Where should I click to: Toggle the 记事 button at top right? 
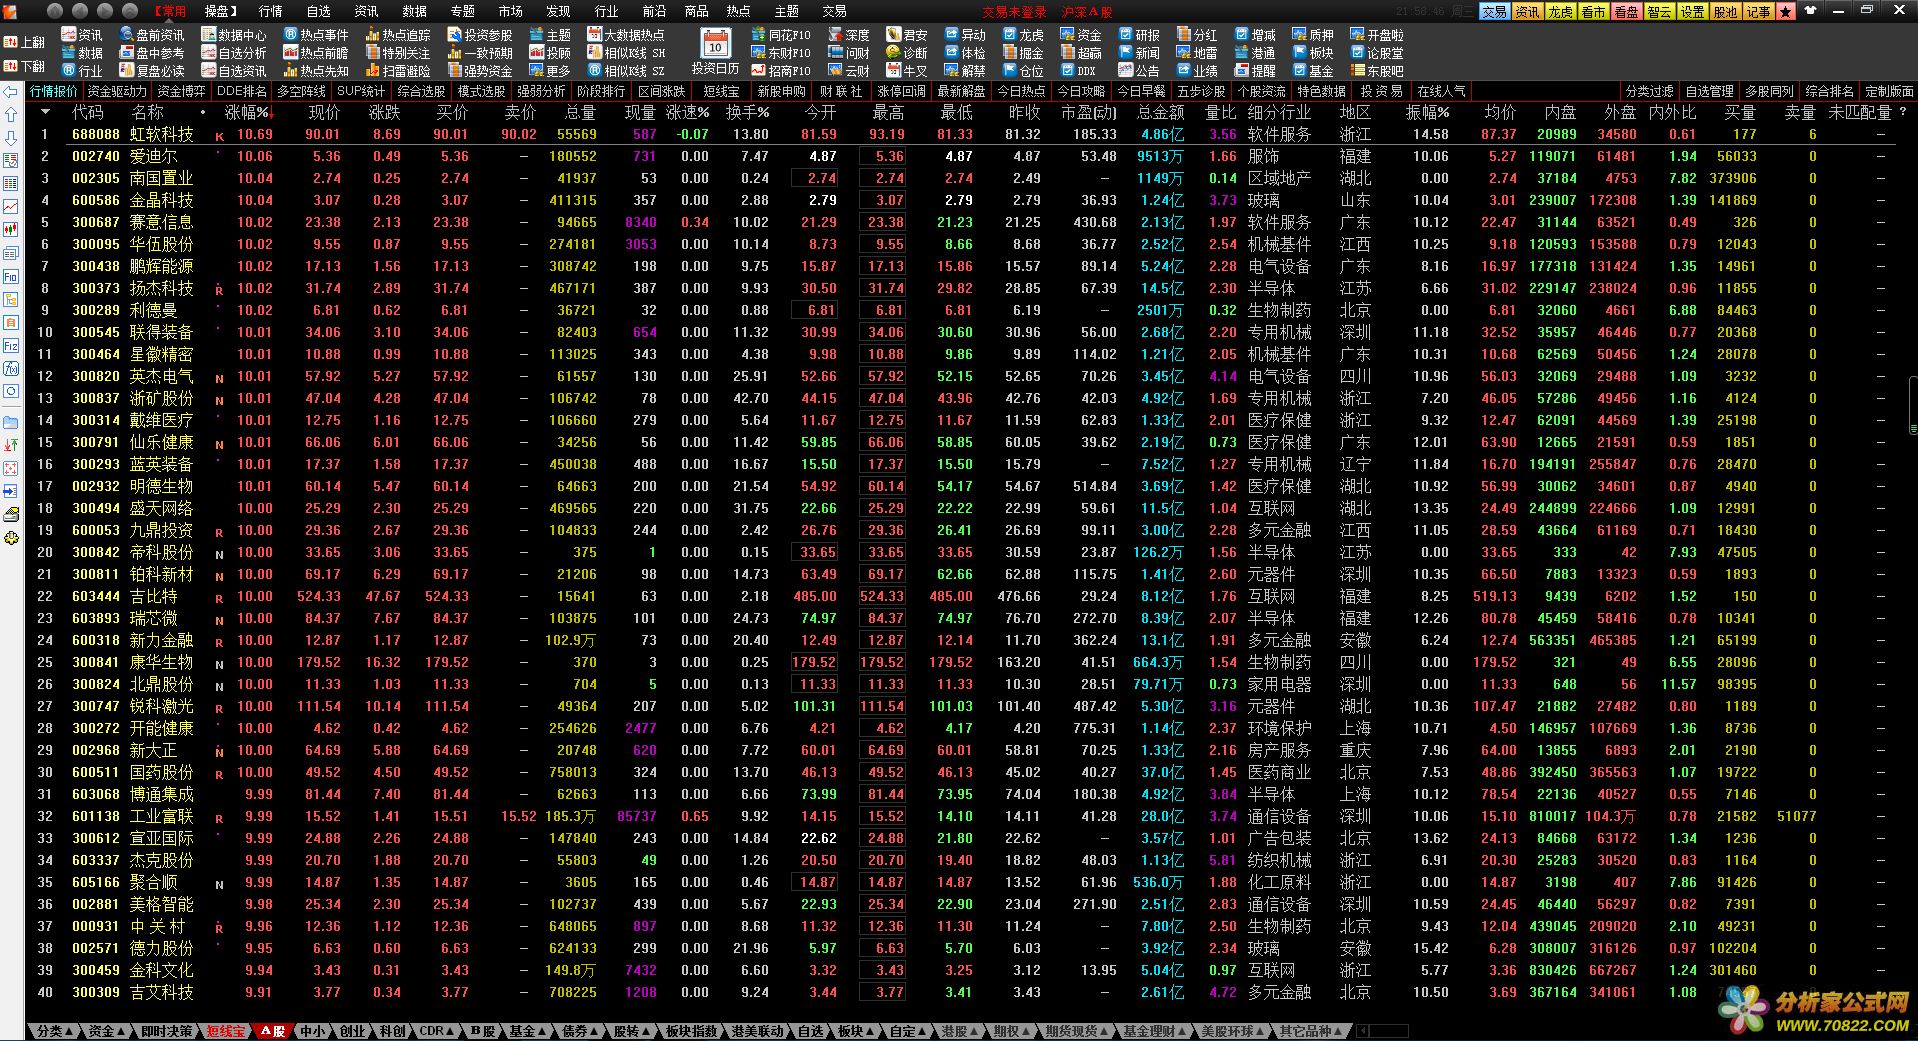pos(1758,12)
